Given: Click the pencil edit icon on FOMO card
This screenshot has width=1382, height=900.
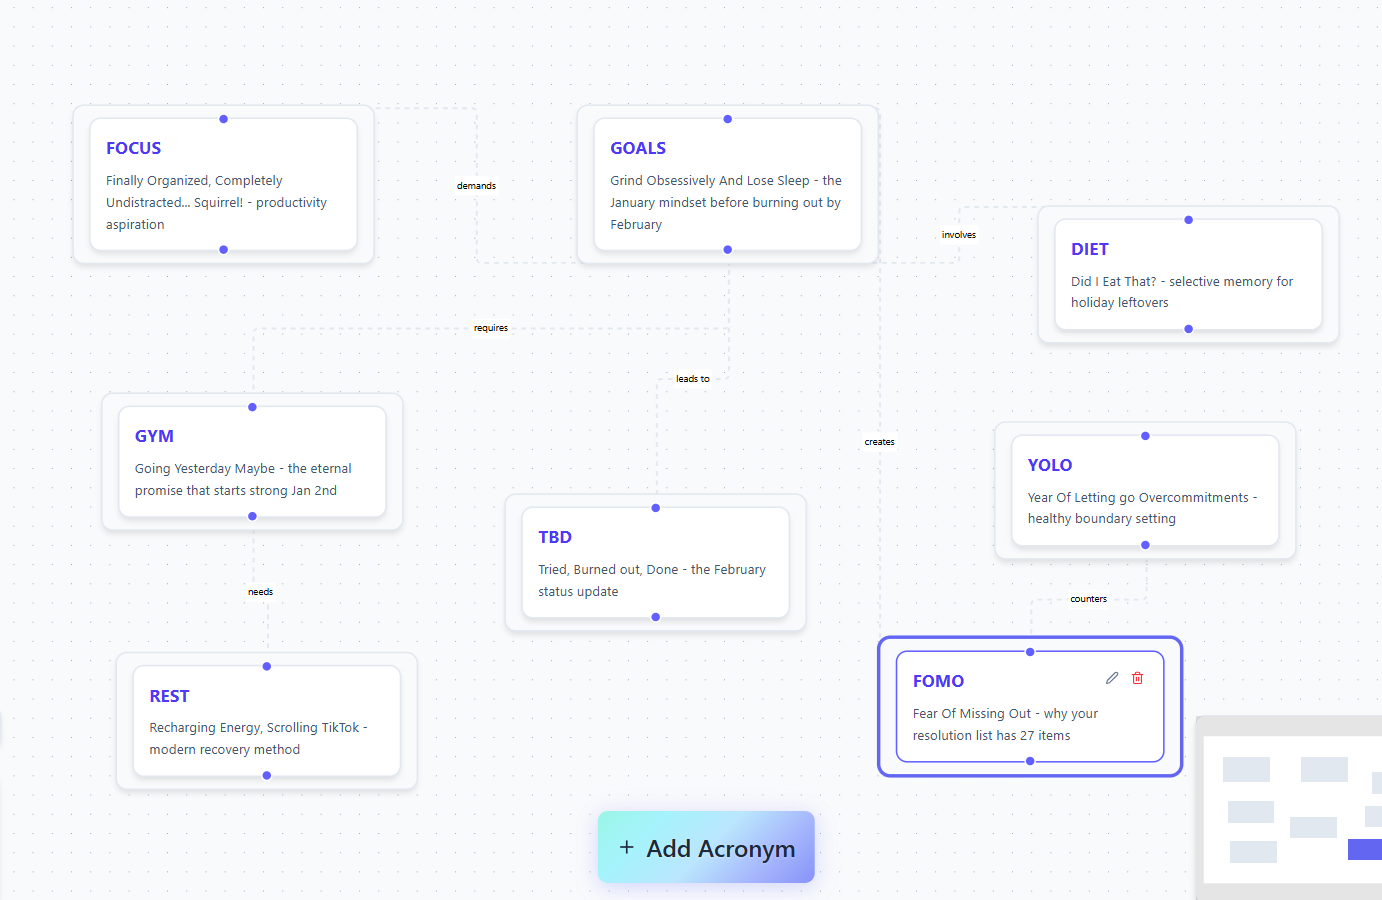Looking at the screenshot, I should pyautogui.click(x=1111, y=678).
